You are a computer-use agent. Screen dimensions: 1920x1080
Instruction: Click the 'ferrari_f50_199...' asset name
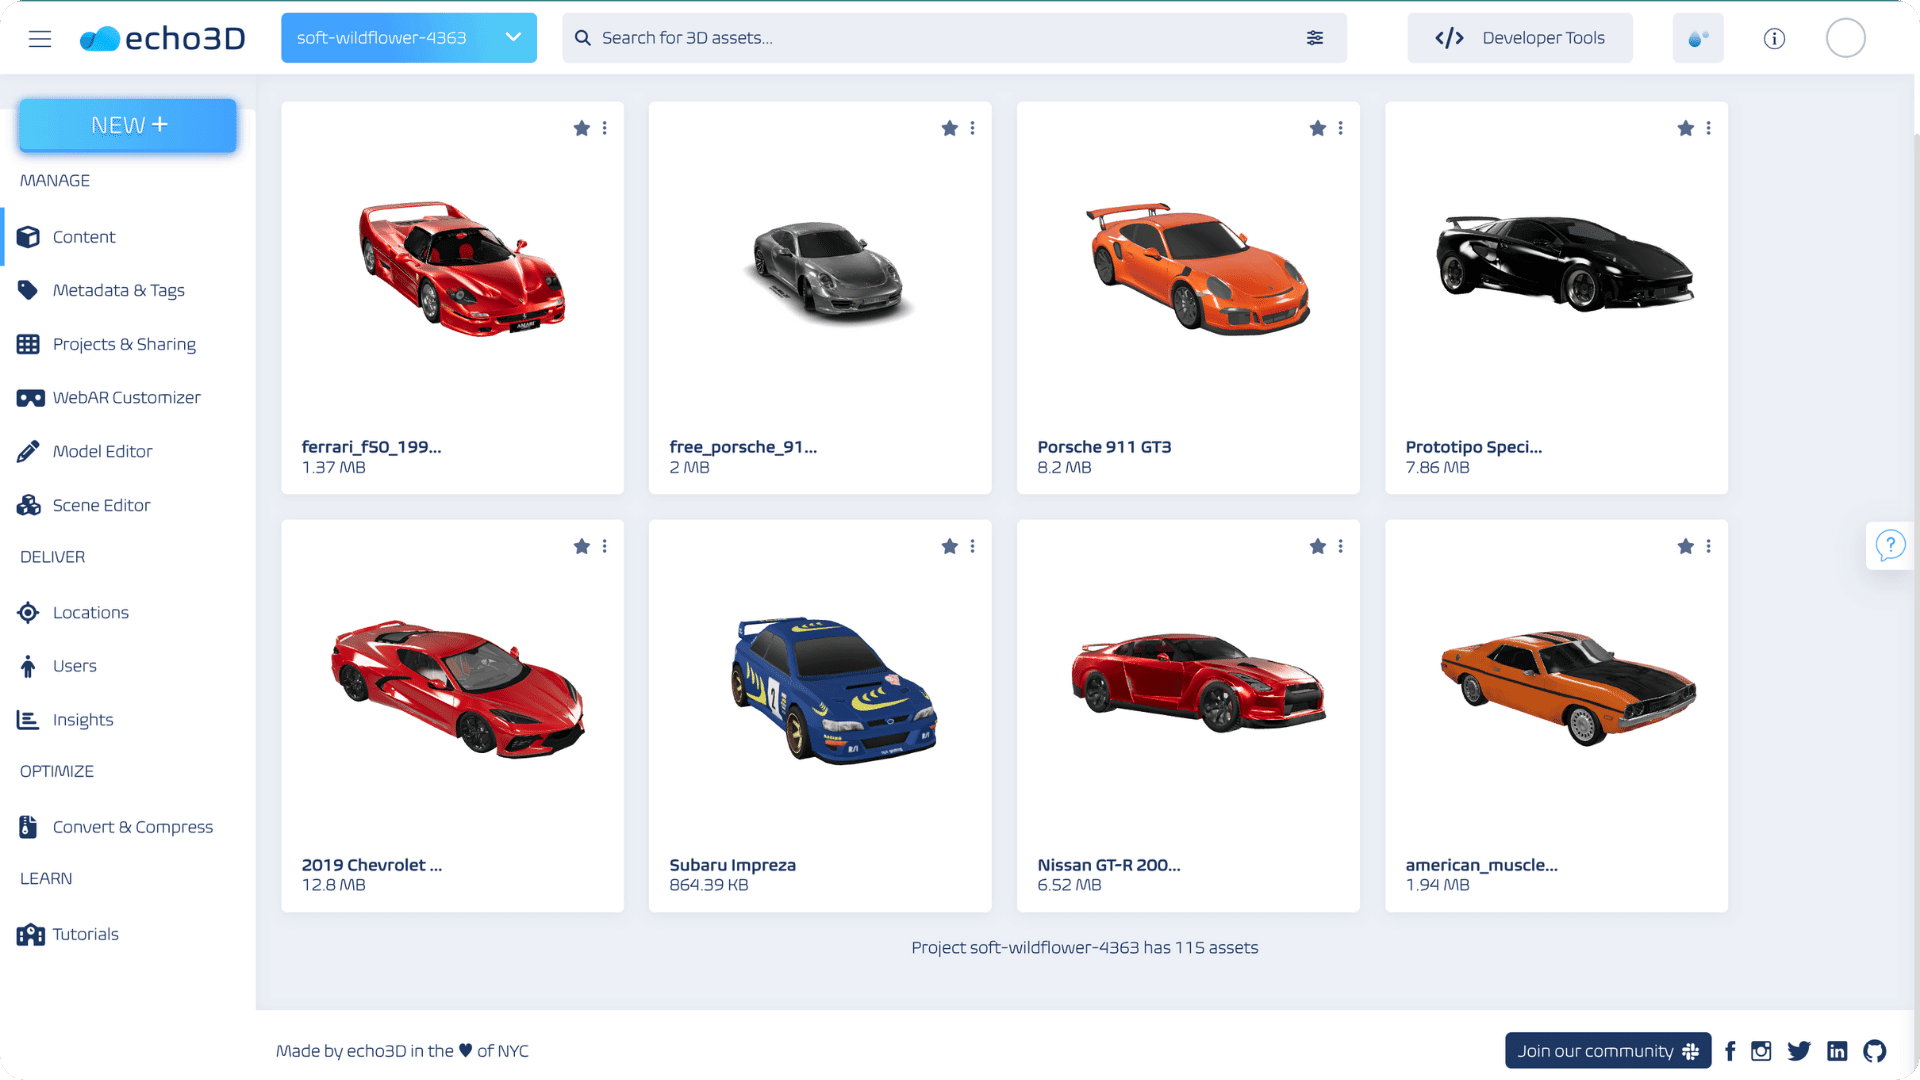point(371,447)
